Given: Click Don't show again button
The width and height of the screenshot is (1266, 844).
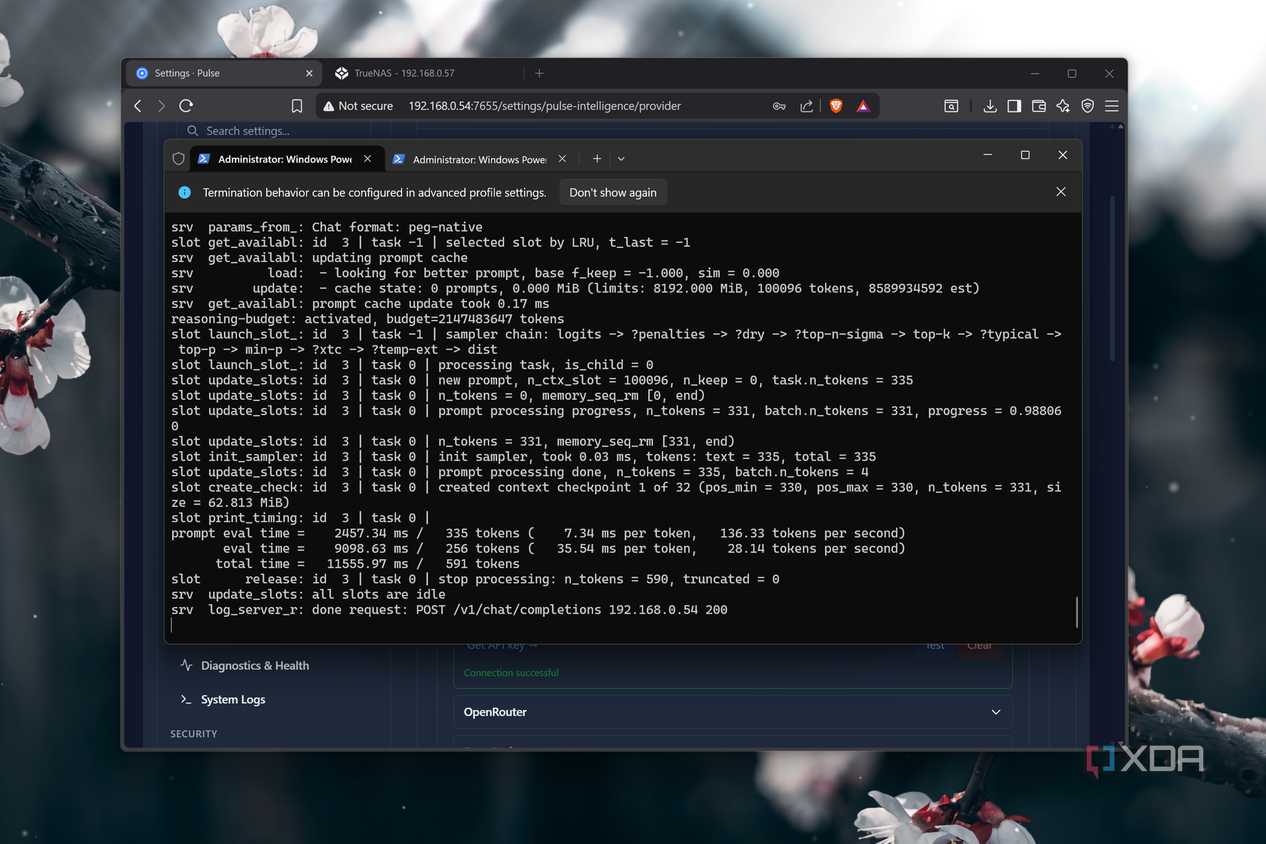Looking at the screenshot, I should coord(613,192).
